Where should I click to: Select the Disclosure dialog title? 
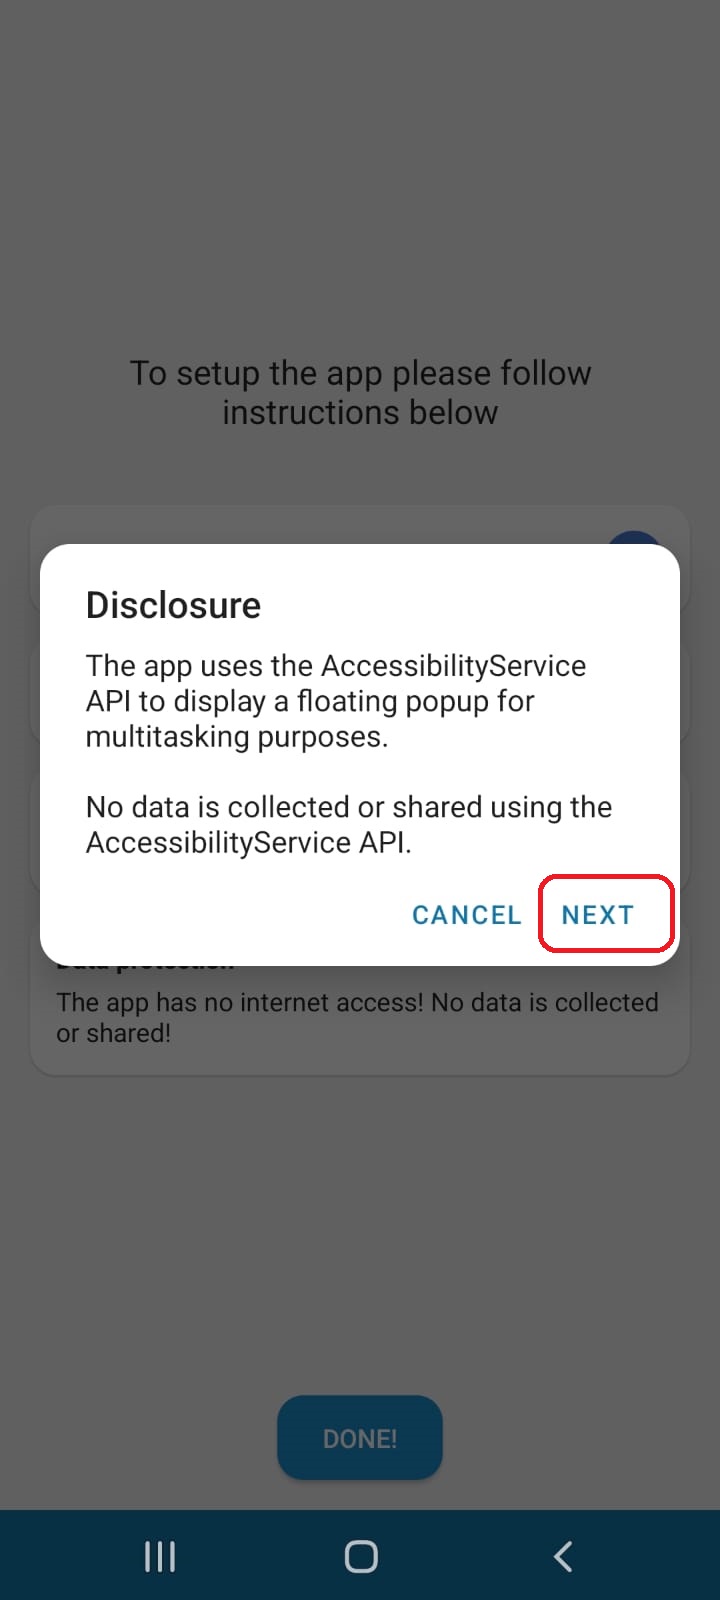click(x=173, y=605)
